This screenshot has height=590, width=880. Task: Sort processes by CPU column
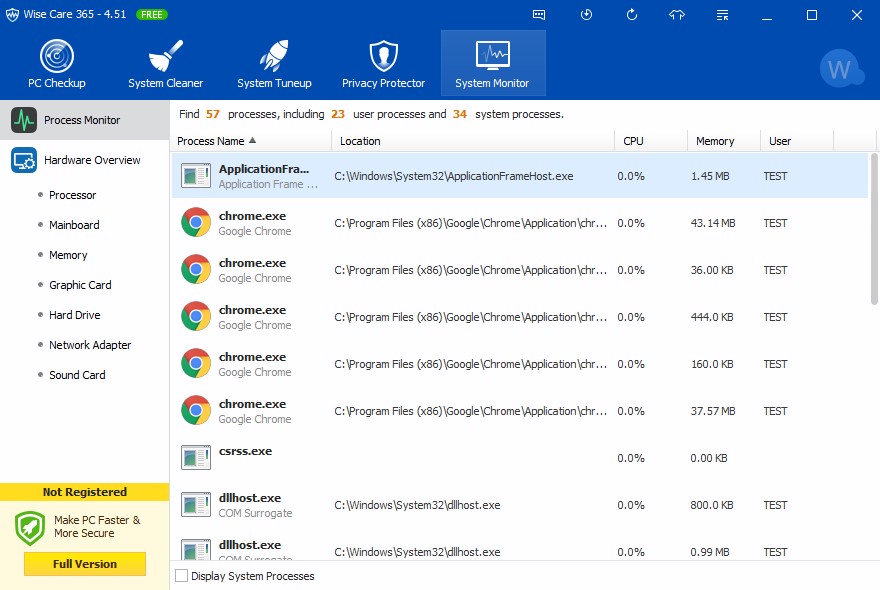pos(633,141)
